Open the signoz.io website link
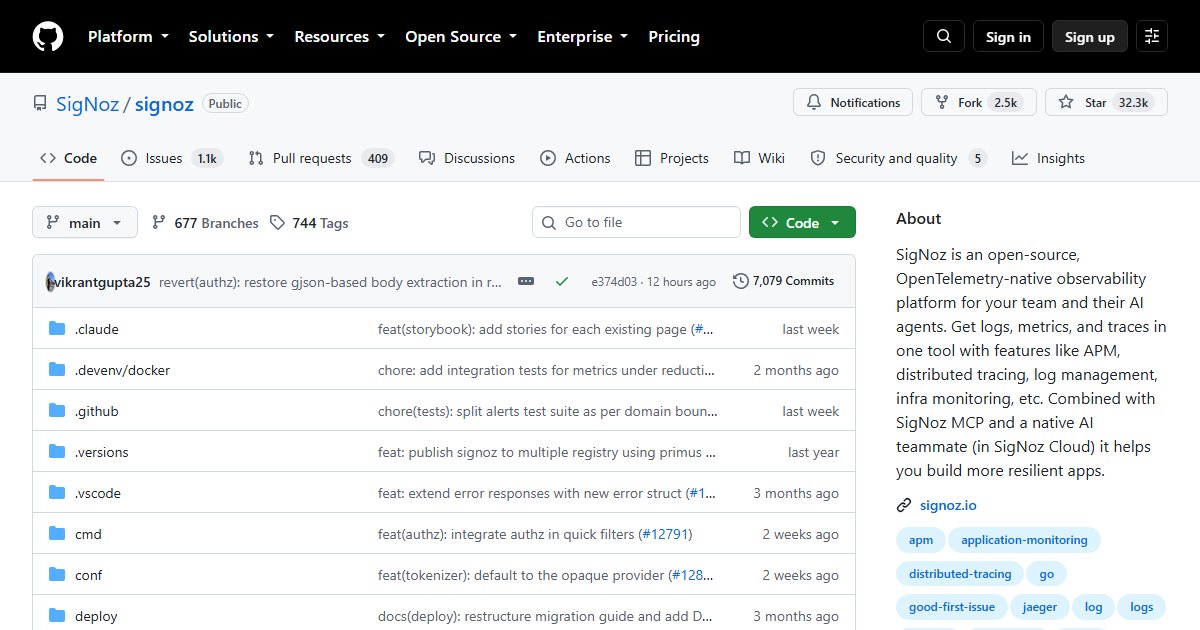Viewport: 1200px width, 630px height. 949,505
